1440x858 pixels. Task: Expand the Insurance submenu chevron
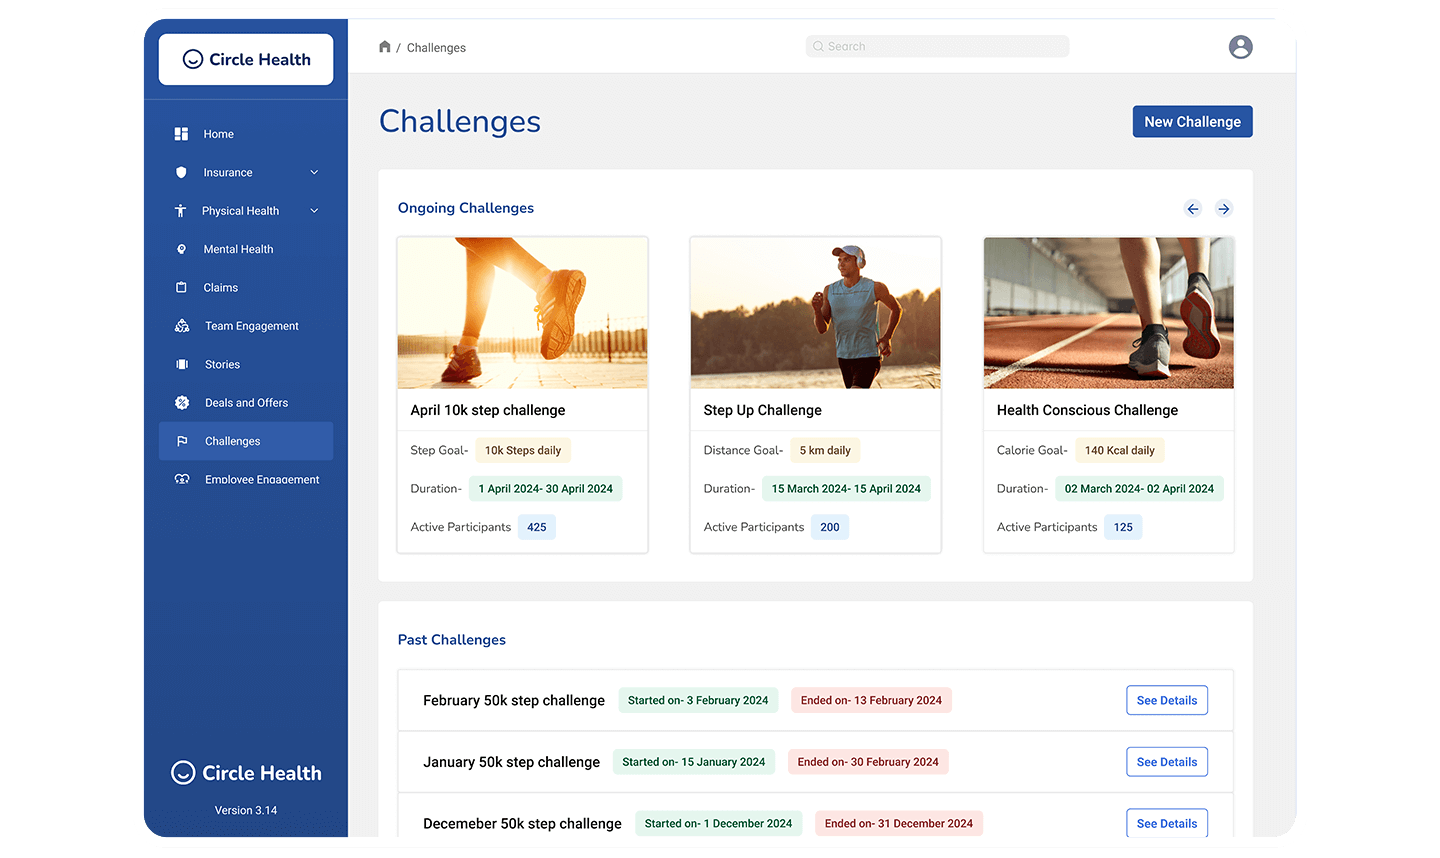(x=314, y=172)
